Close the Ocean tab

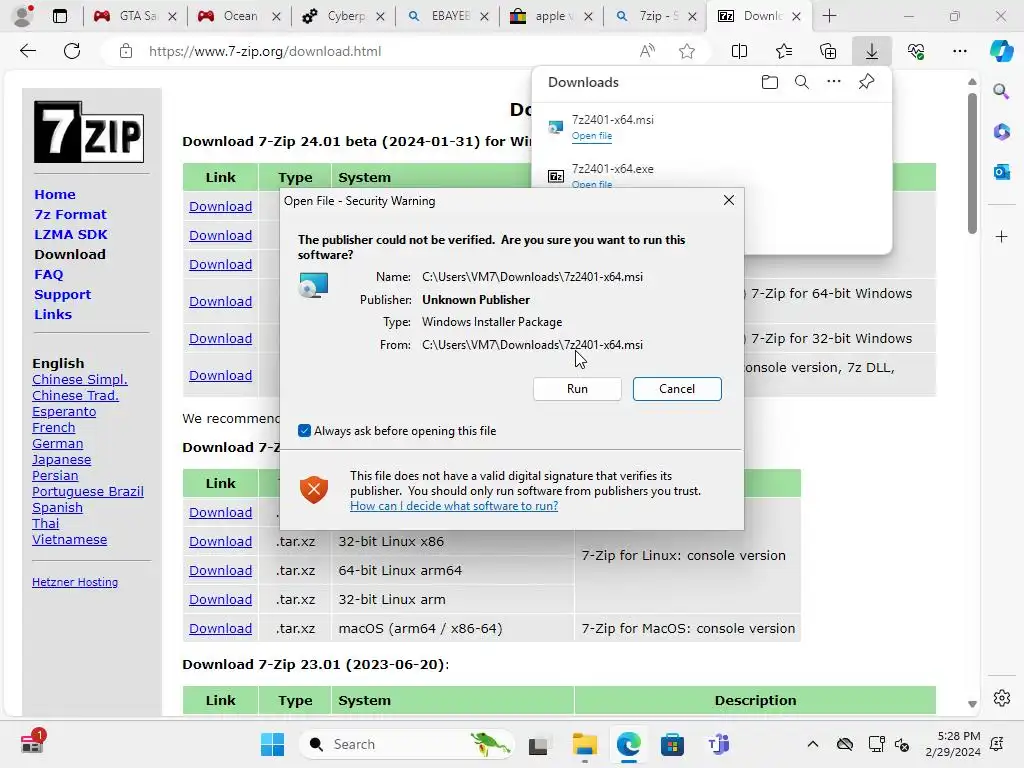click(276, 16)
